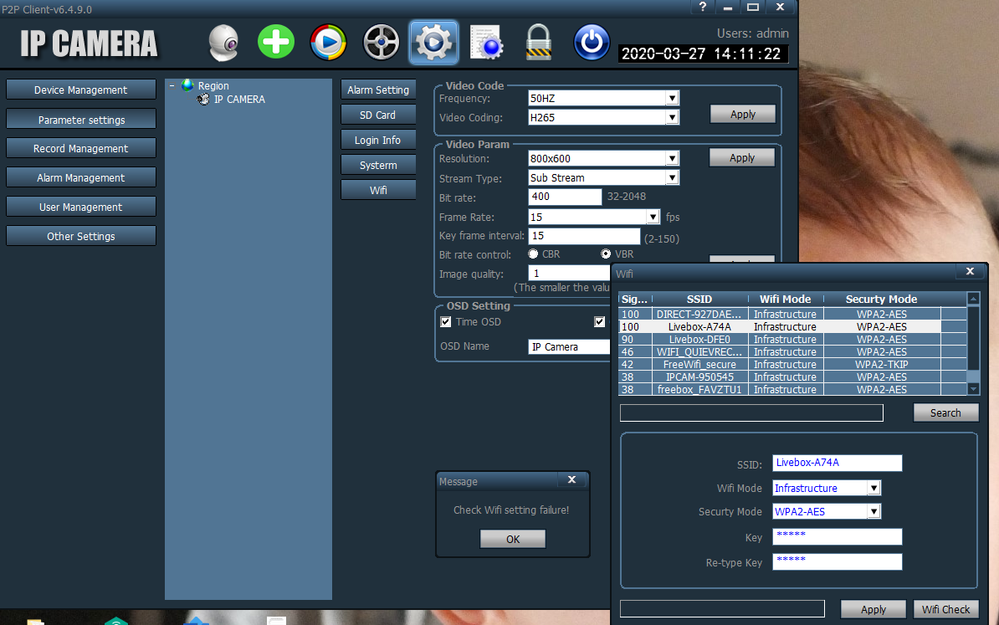Click the Wifi Key password field
Image resolution: width=999 pixels, height=625 pixels.
[837, 537]
